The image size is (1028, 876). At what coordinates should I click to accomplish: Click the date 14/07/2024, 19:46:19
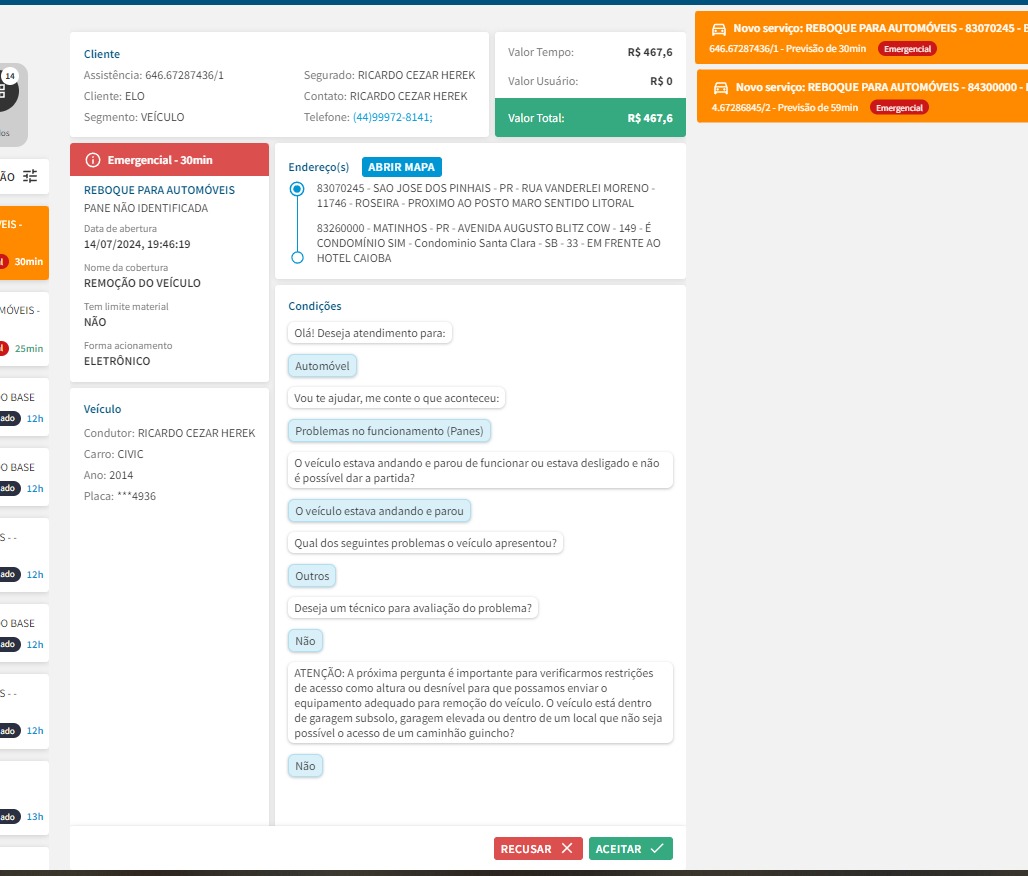coord(137,245)
